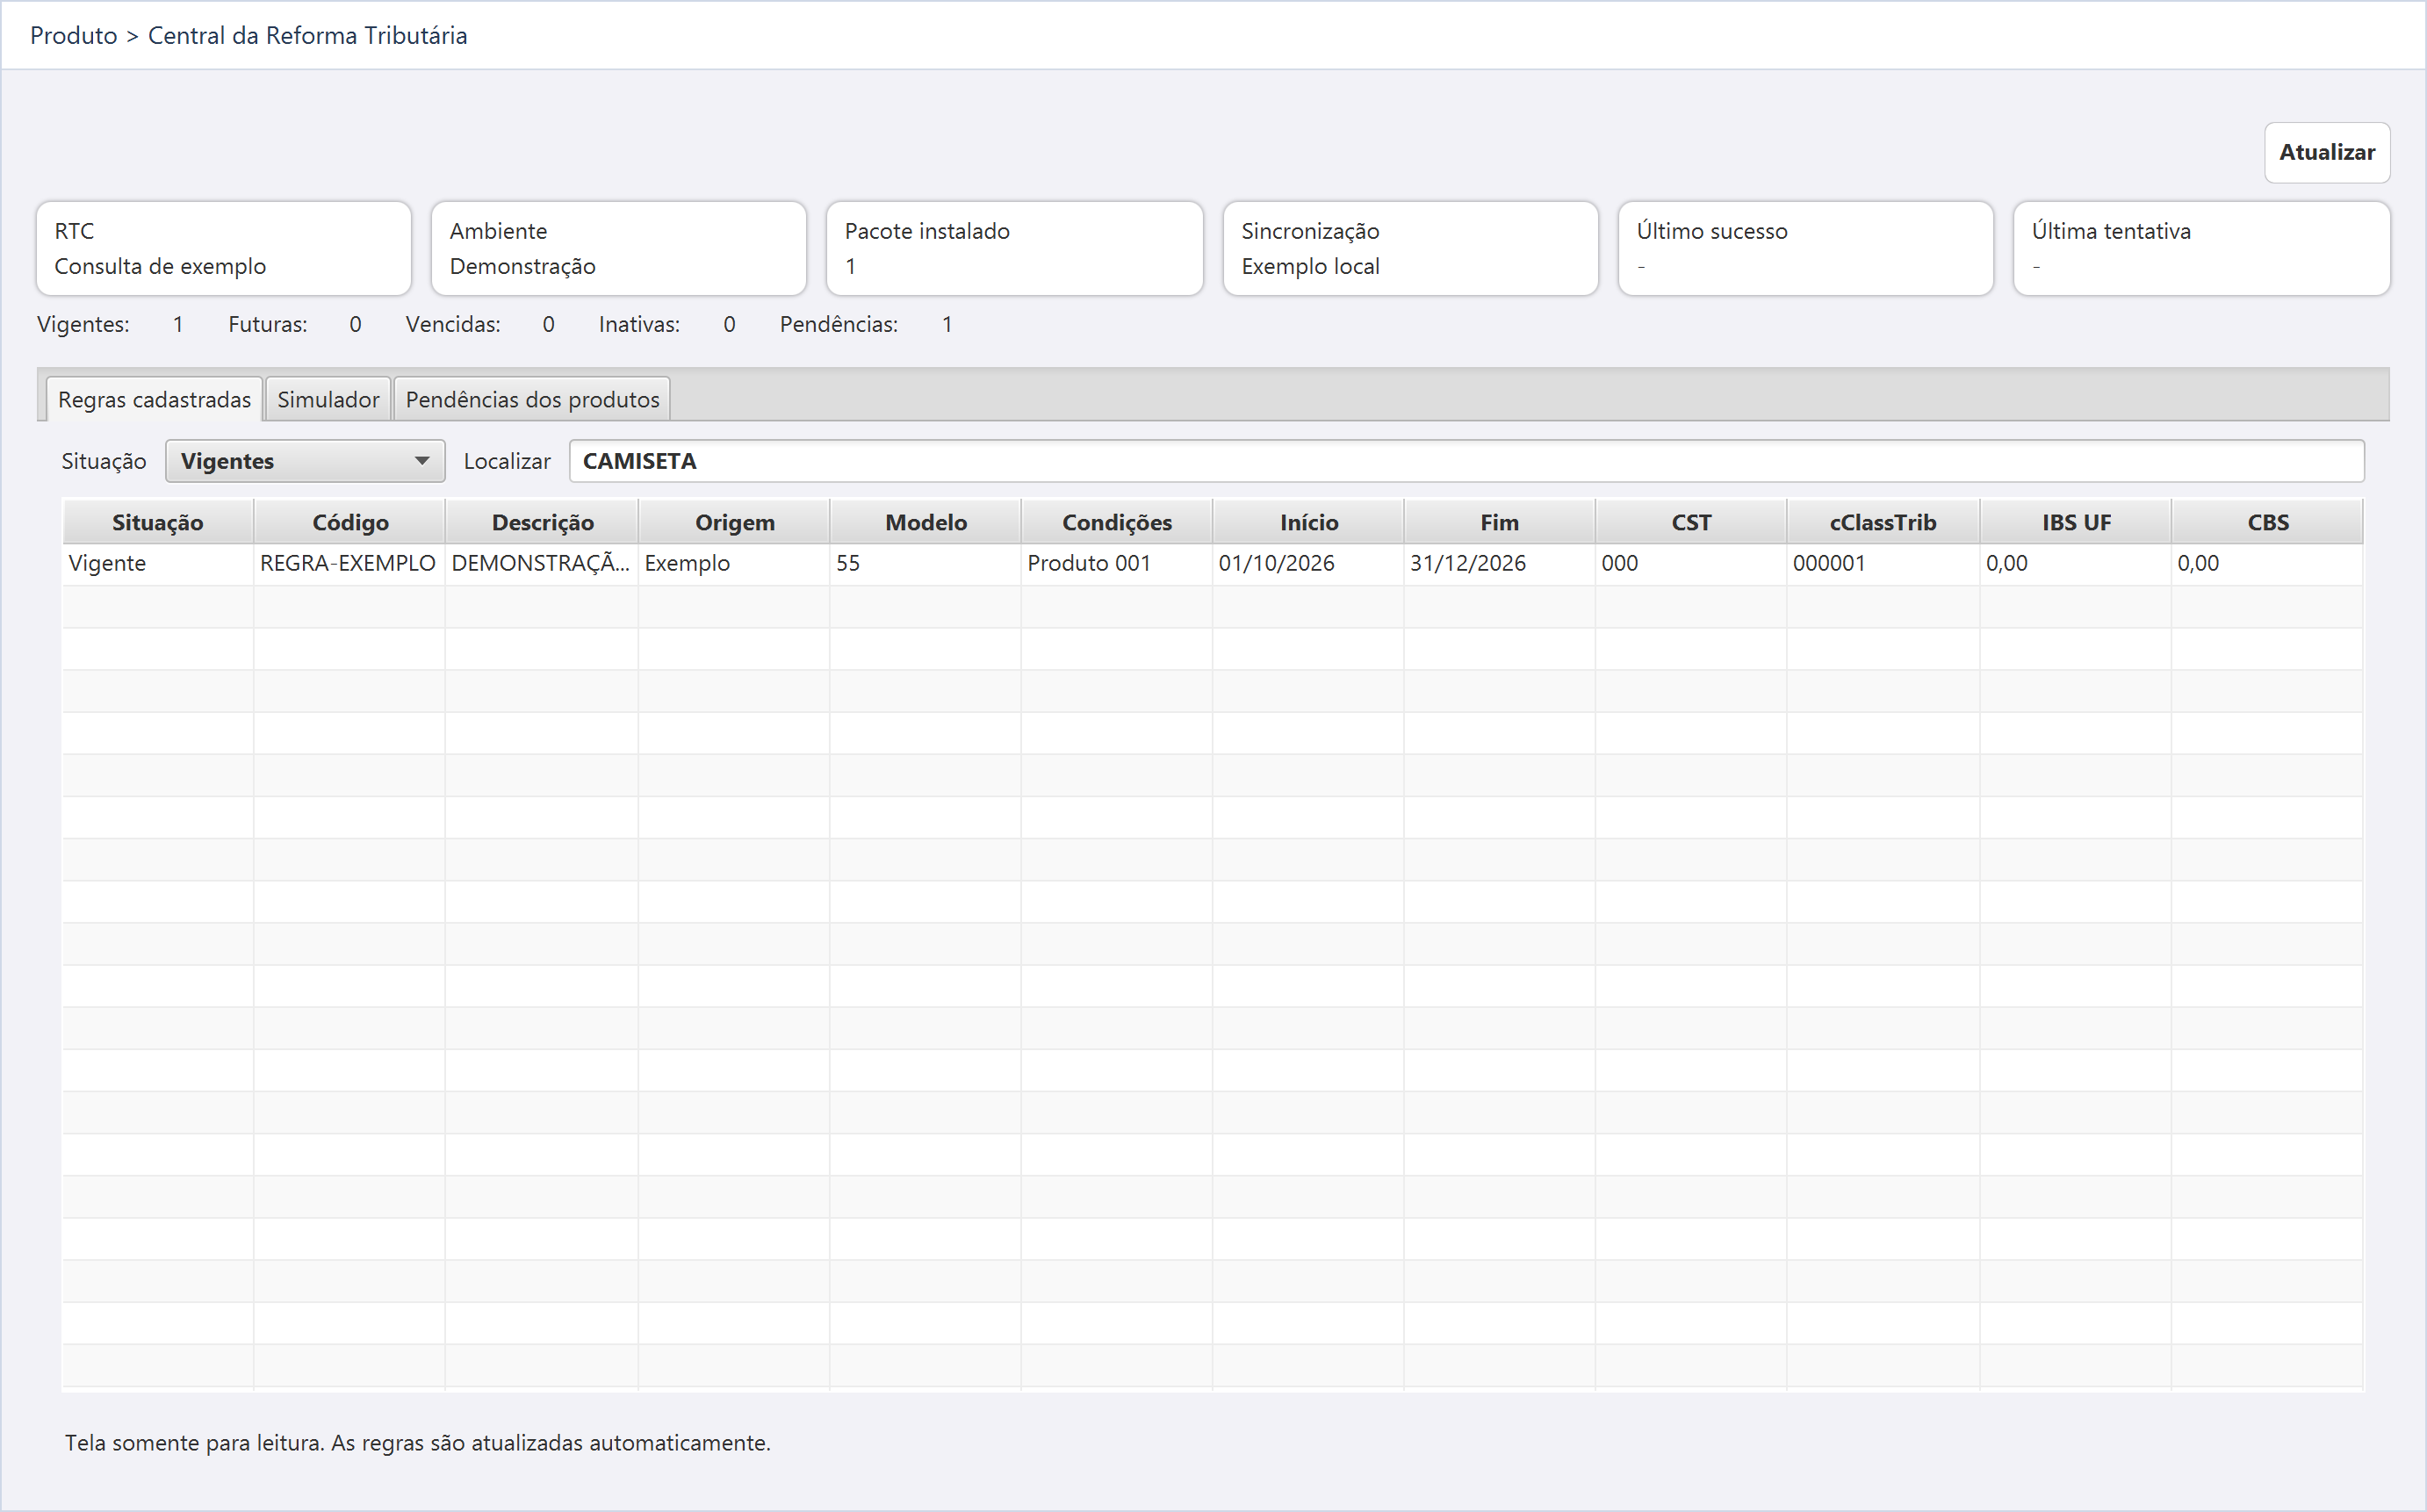The width and height of the screenshot is (2427, 1512).
Task: Sort by the Situação column header
Action: pyautogui.click(x=158, y=522)
